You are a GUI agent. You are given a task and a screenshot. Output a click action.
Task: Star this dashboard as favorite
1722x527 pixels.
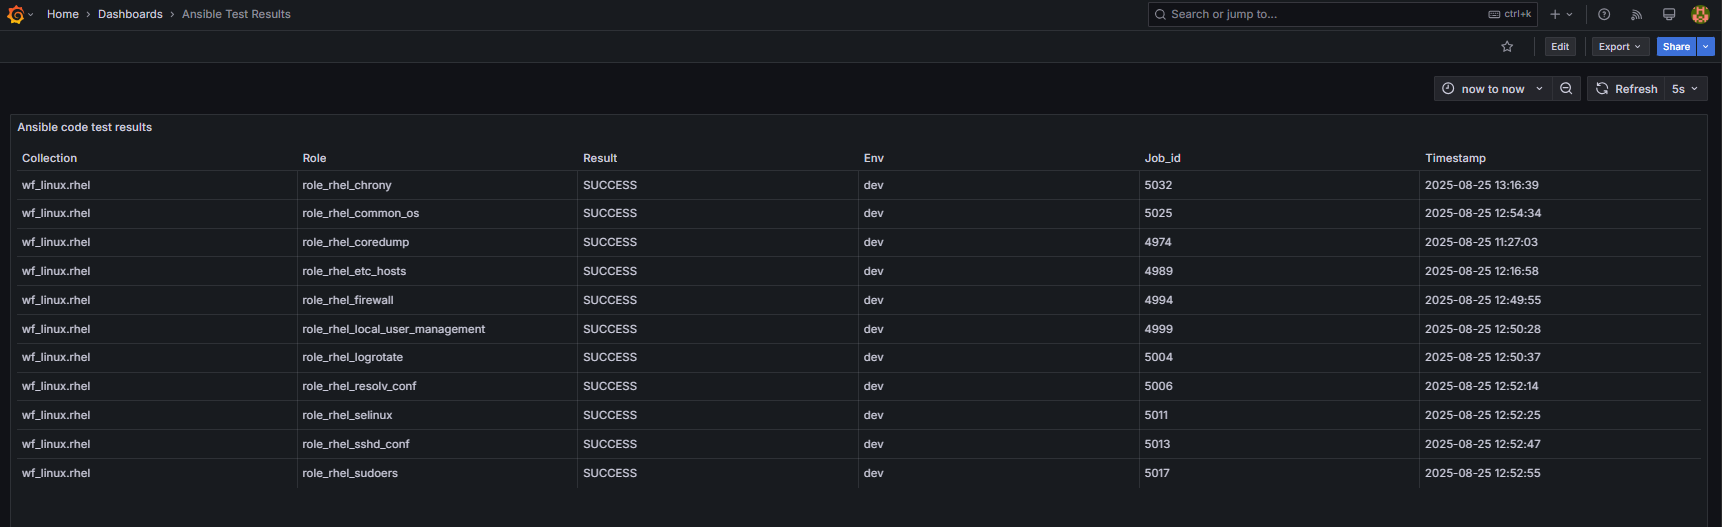1507,47
